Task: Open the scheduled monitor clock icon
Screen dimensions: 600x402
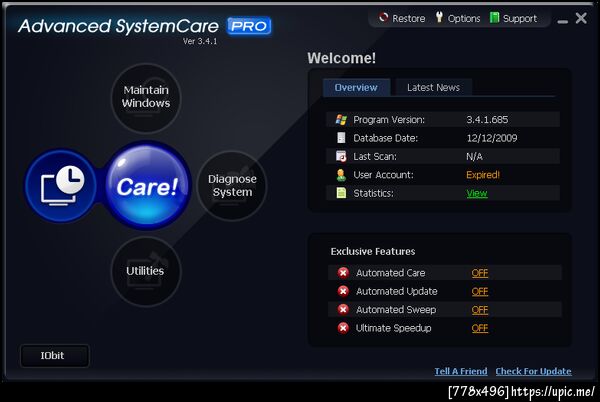Action: tap(61, 186)
